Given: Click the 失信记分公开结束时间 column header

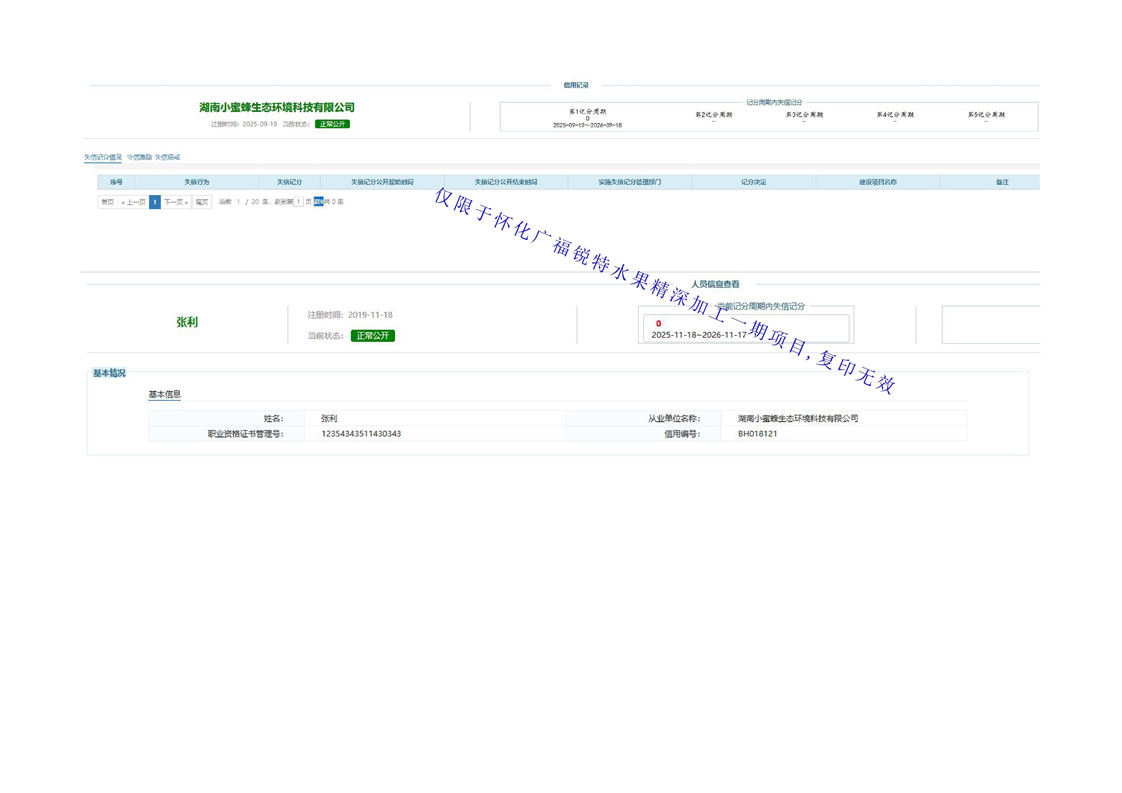Looking at the screenshot, I should [506, 183].
